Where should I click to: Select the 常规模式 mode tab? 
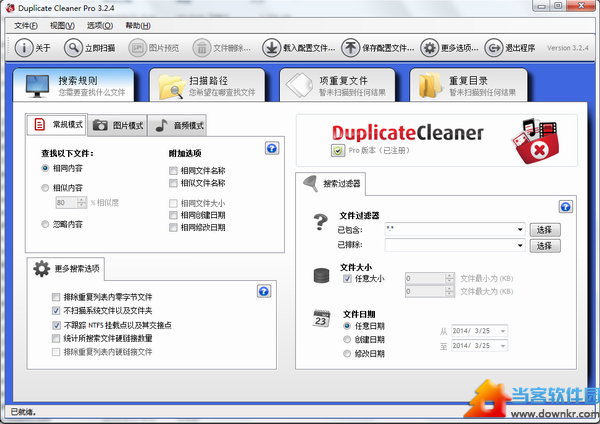point(57,124)
